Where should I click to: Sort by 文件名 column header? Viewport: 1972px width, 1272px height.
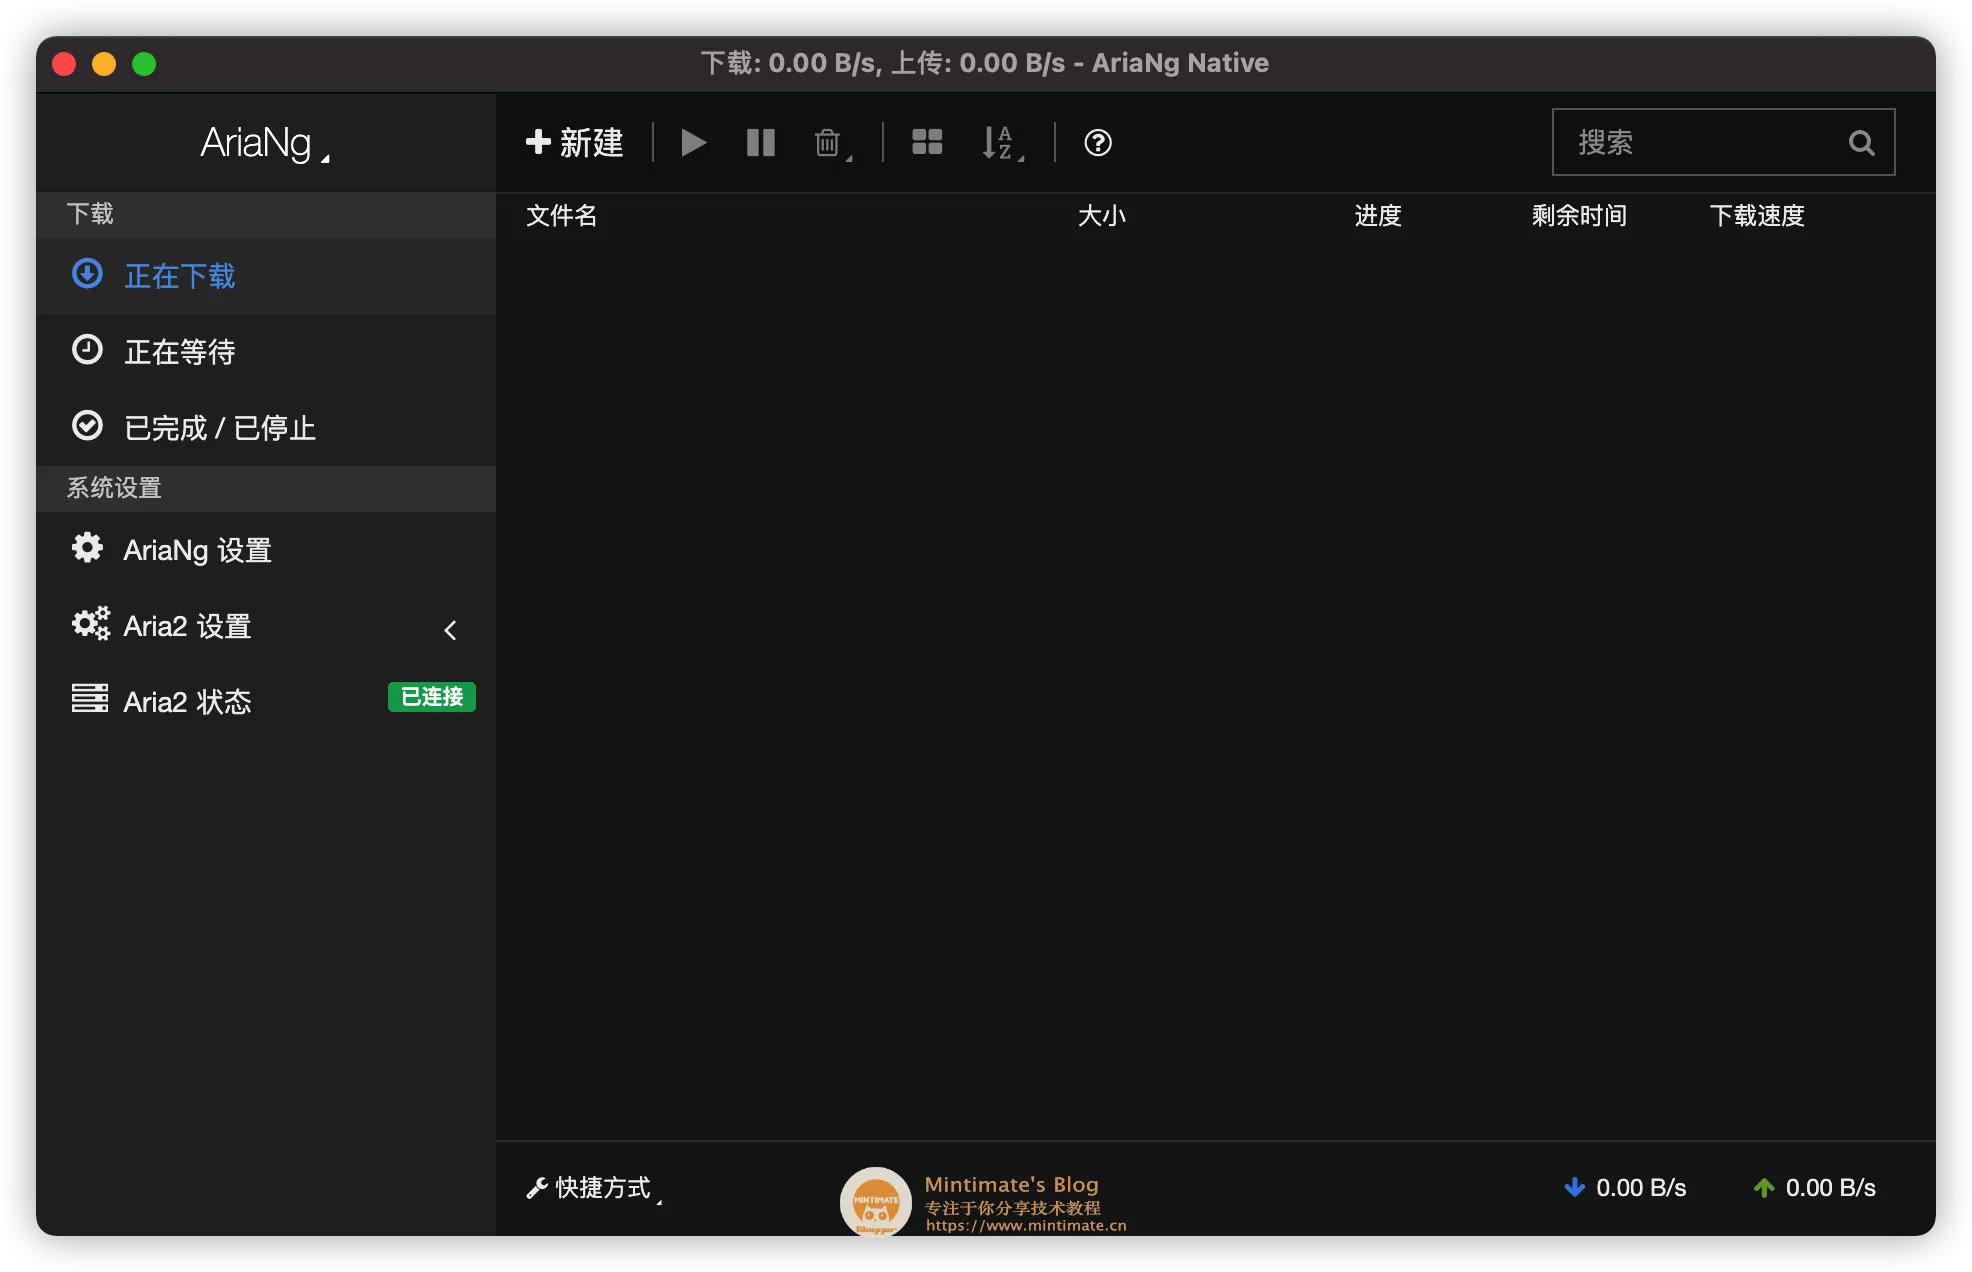[562, 216]
